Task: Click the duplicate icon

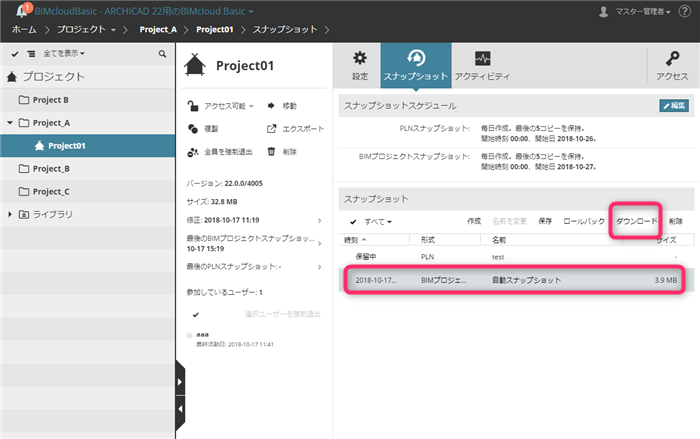Action: click(x=193, y=129)
